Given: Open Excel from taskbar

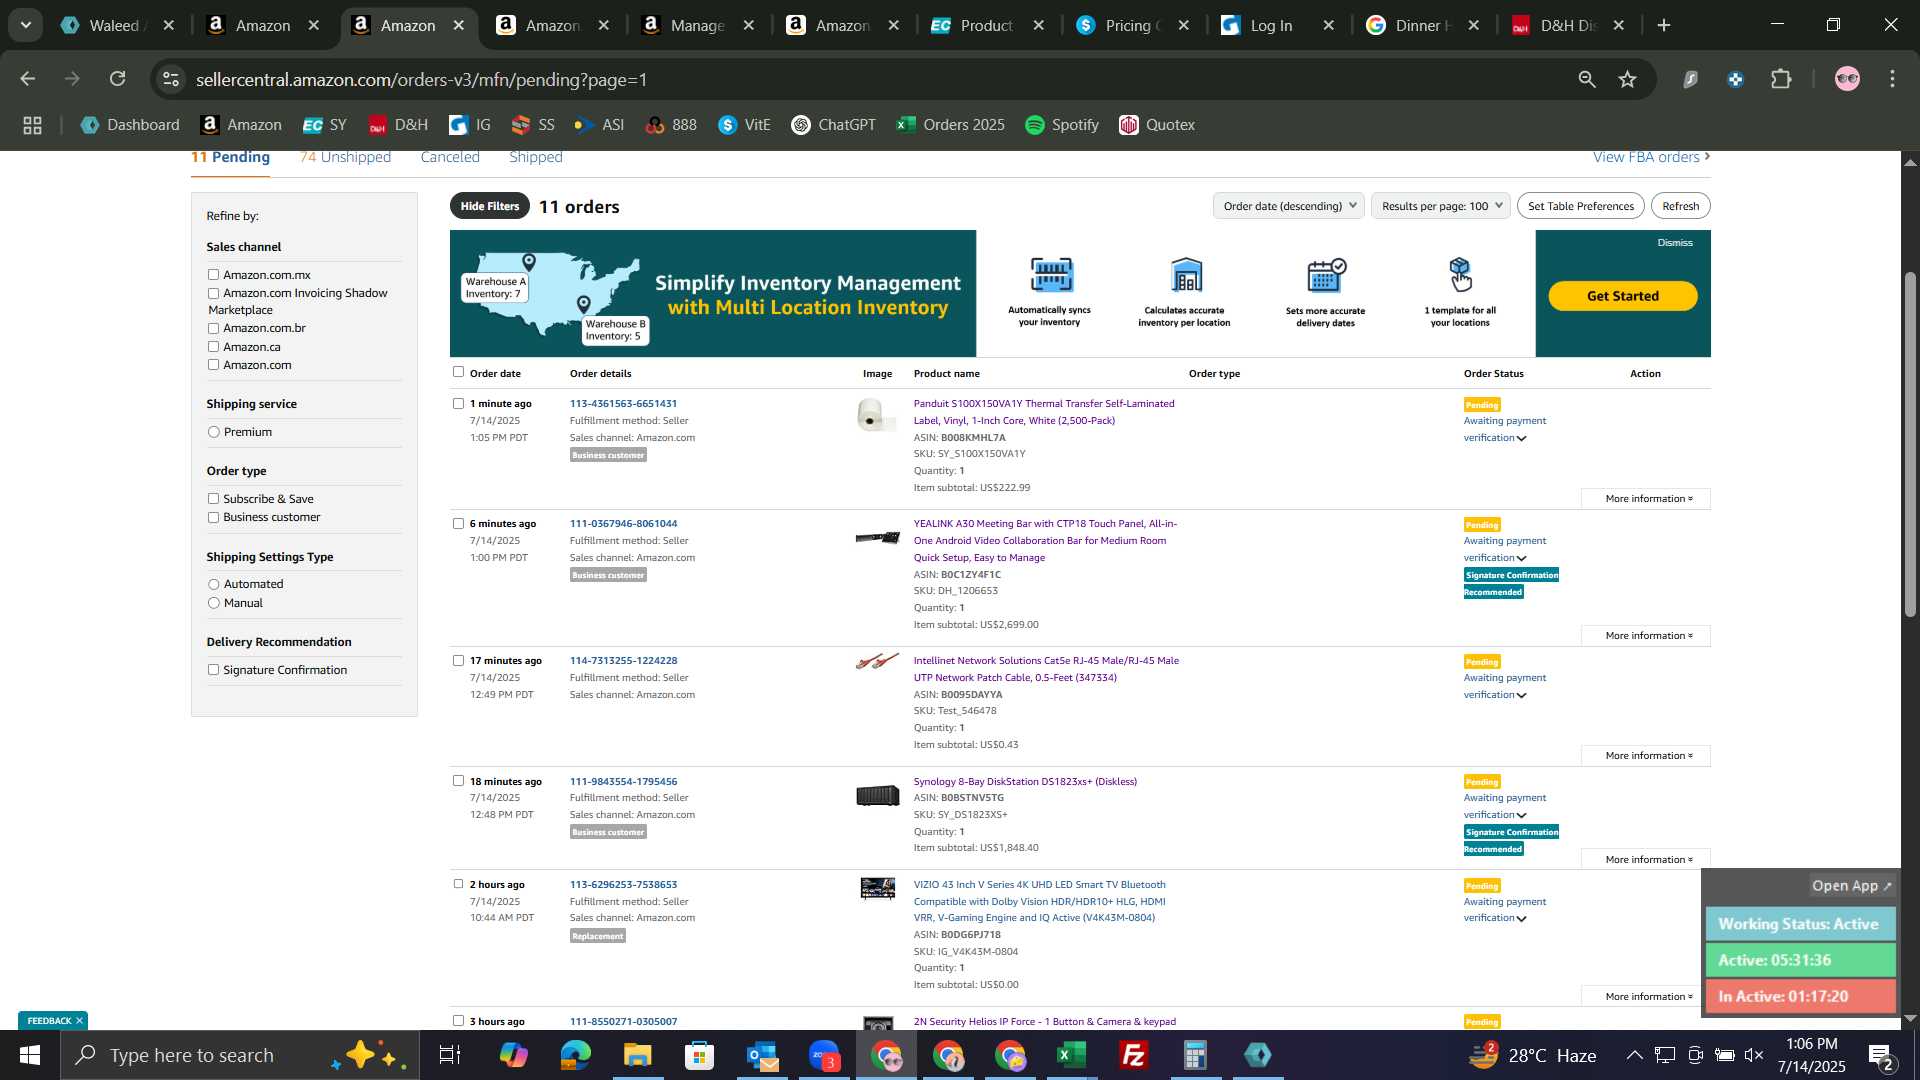Looking at the screenshot, I should click(1072, 1055).
